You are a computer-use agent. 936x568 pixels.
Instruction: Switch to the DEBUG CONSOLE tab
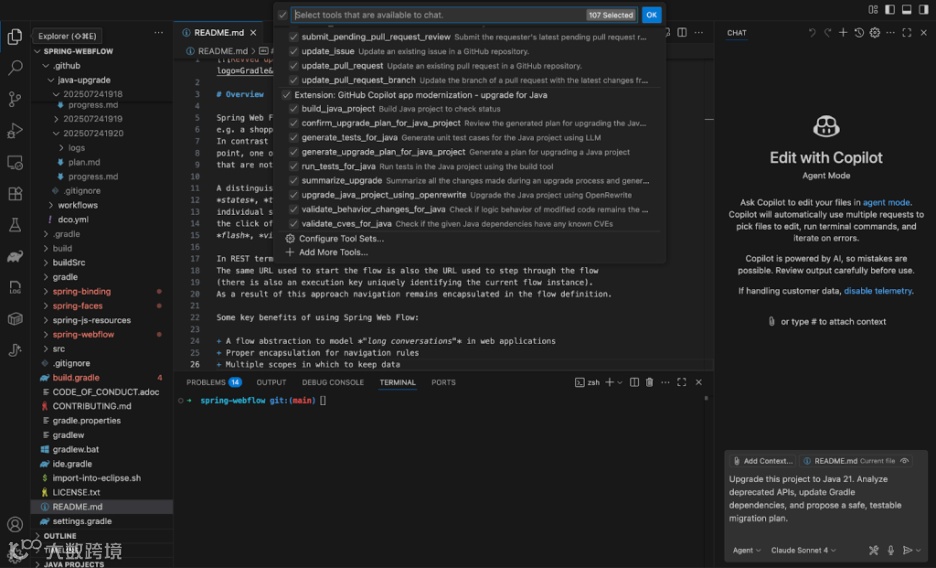point(332,382)
